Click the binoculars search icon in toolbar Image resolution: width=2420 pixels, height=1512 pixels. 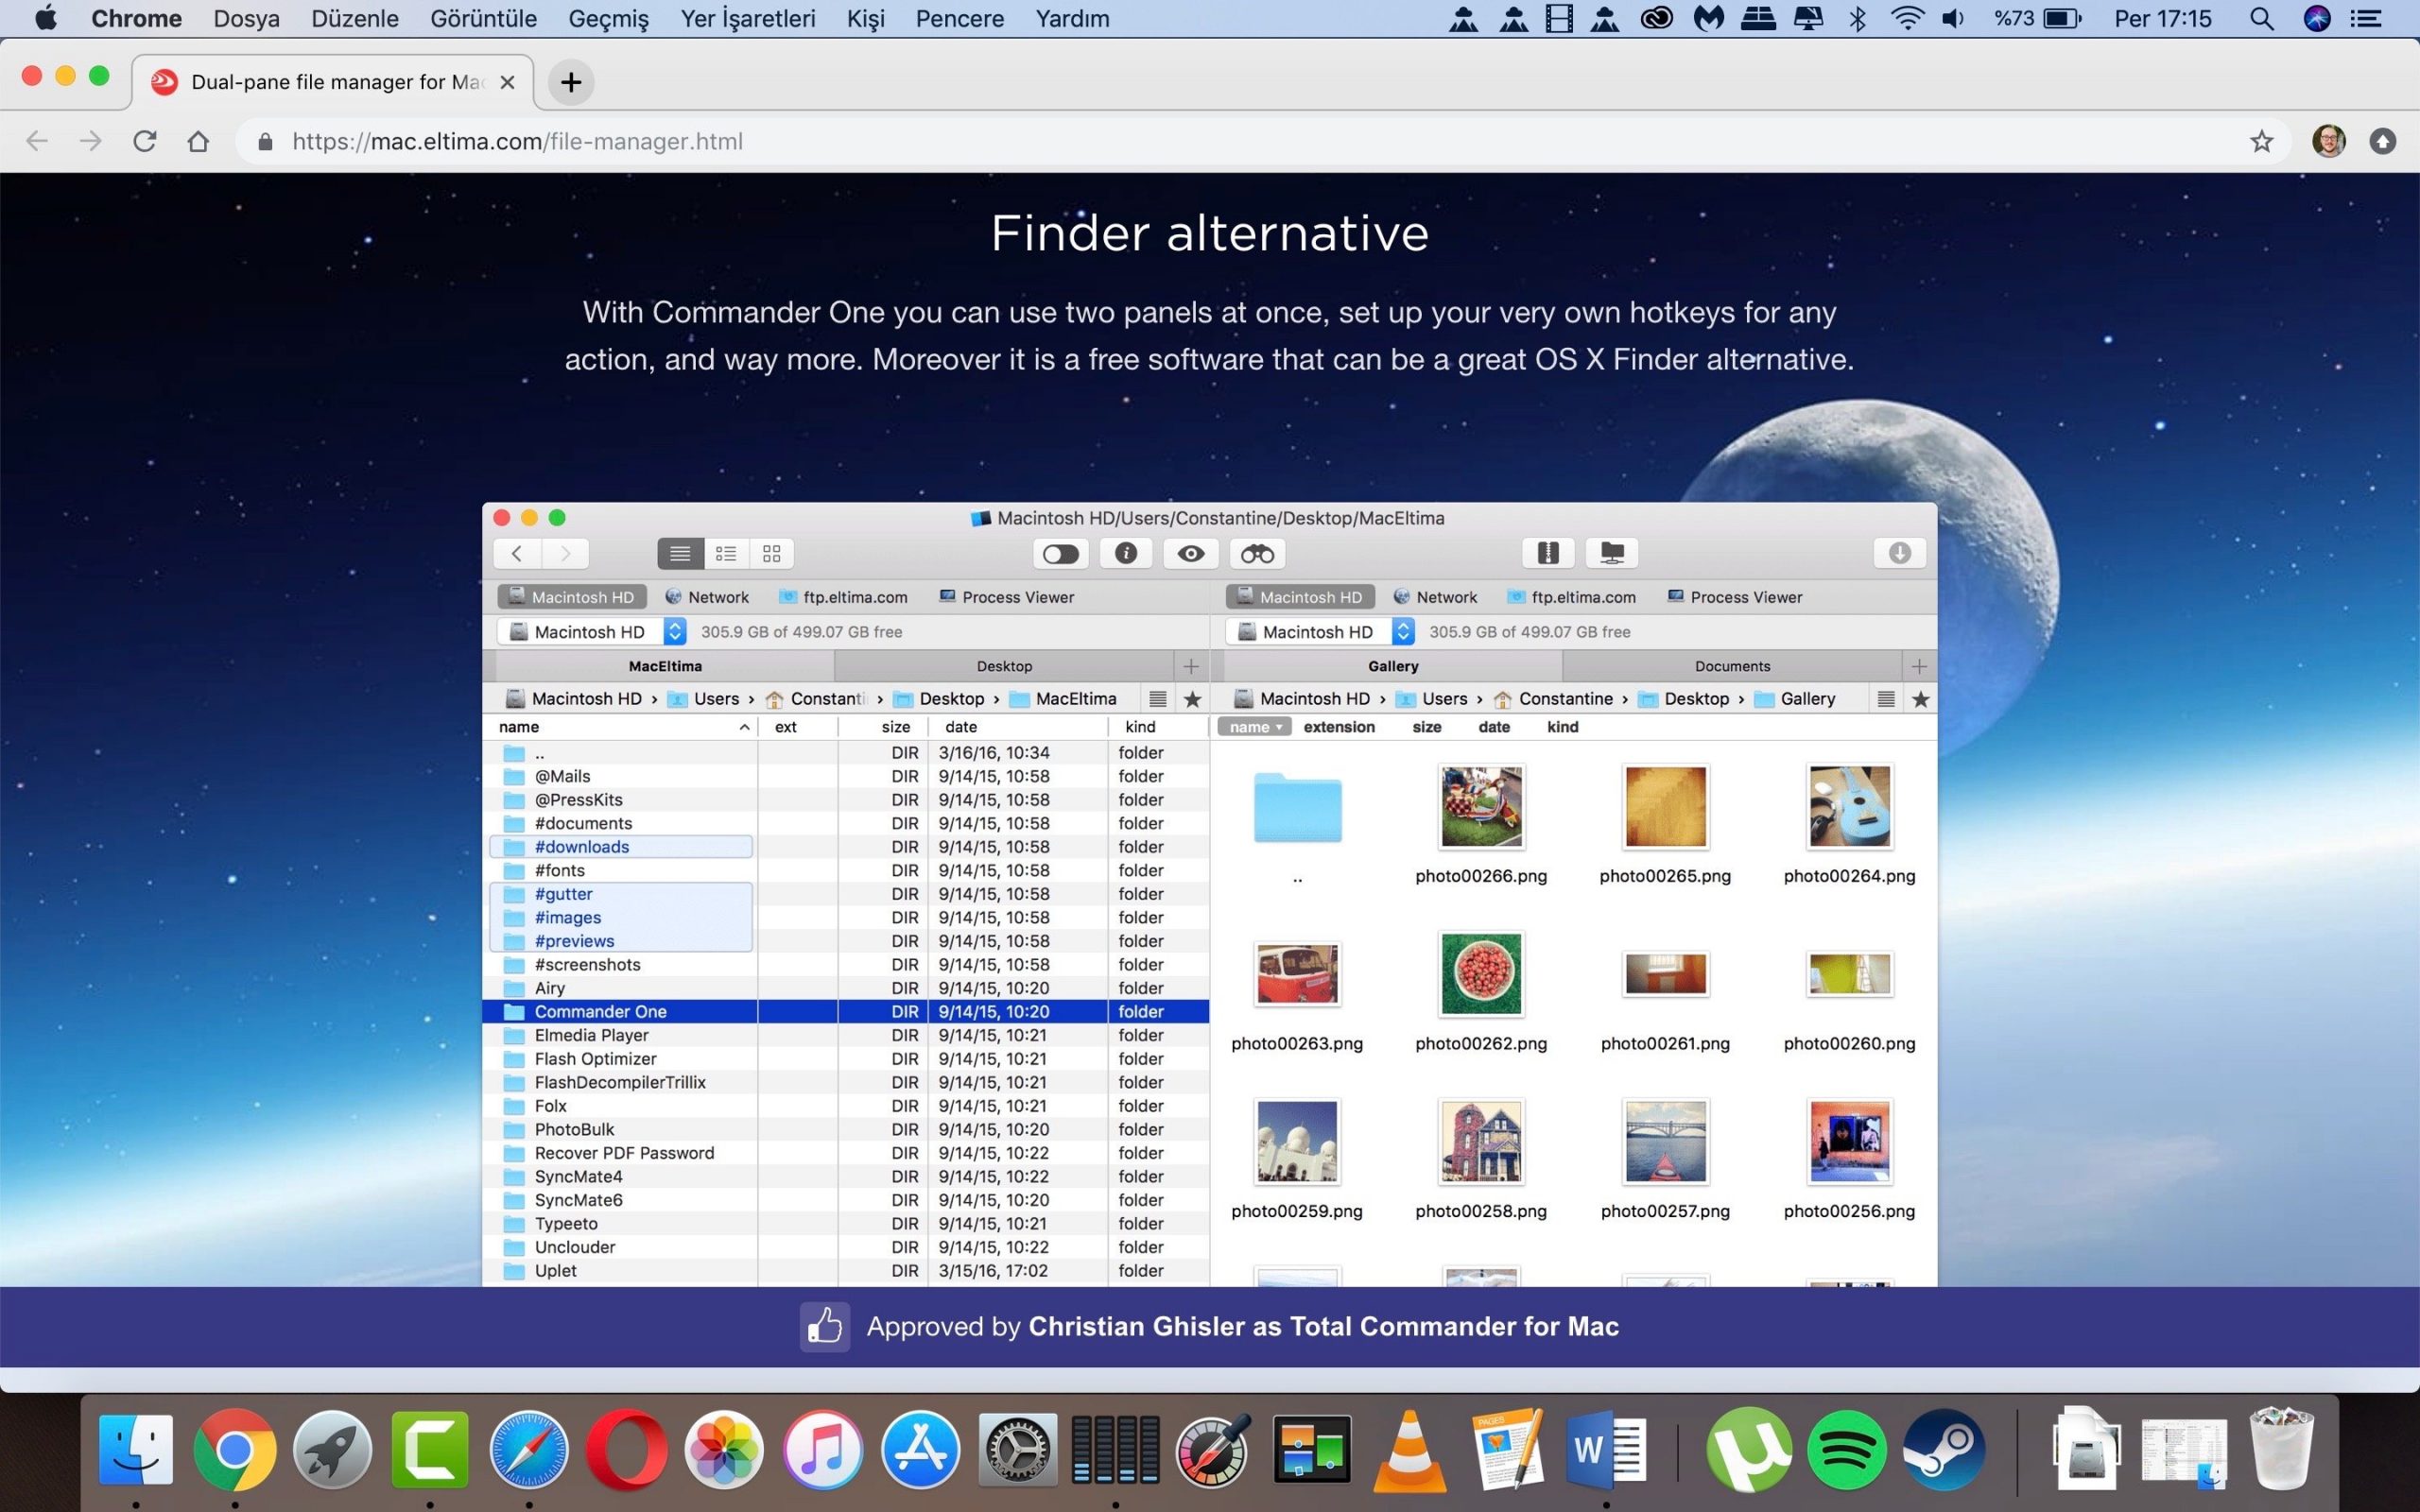coord(1257,553)
